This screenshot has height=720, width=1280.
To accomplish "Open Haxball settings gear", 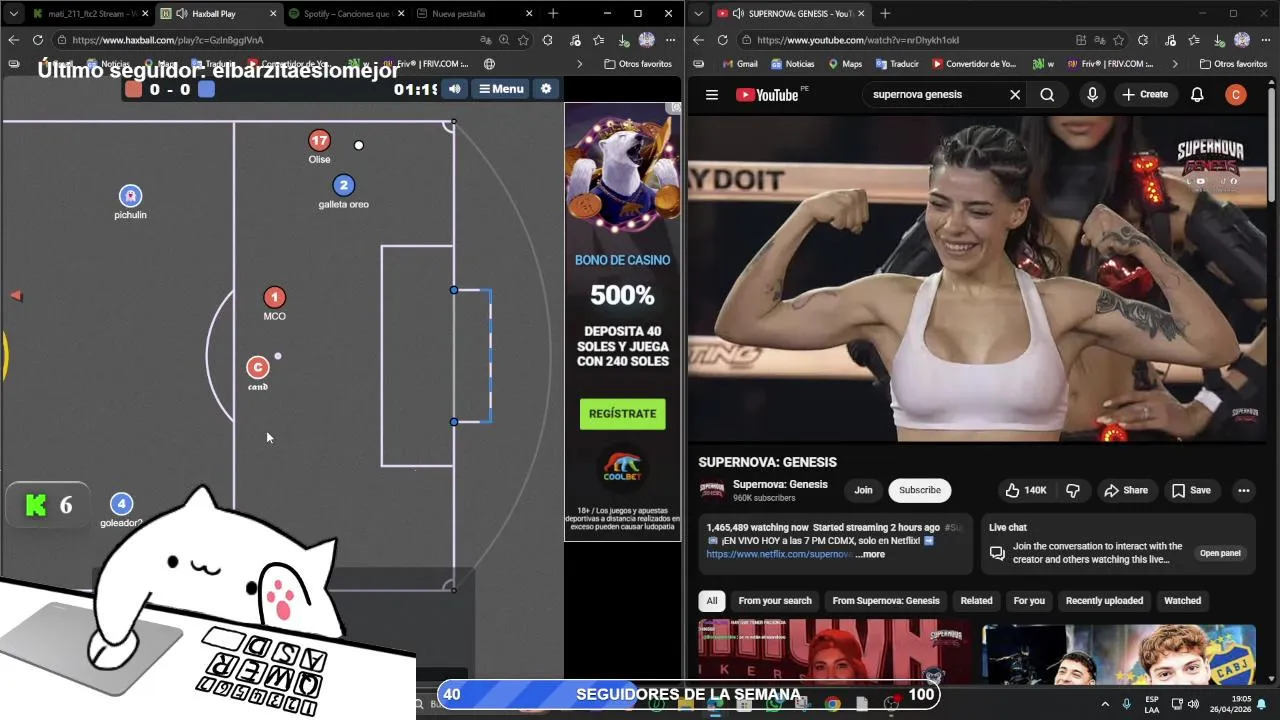I will (x=546, y=89).
